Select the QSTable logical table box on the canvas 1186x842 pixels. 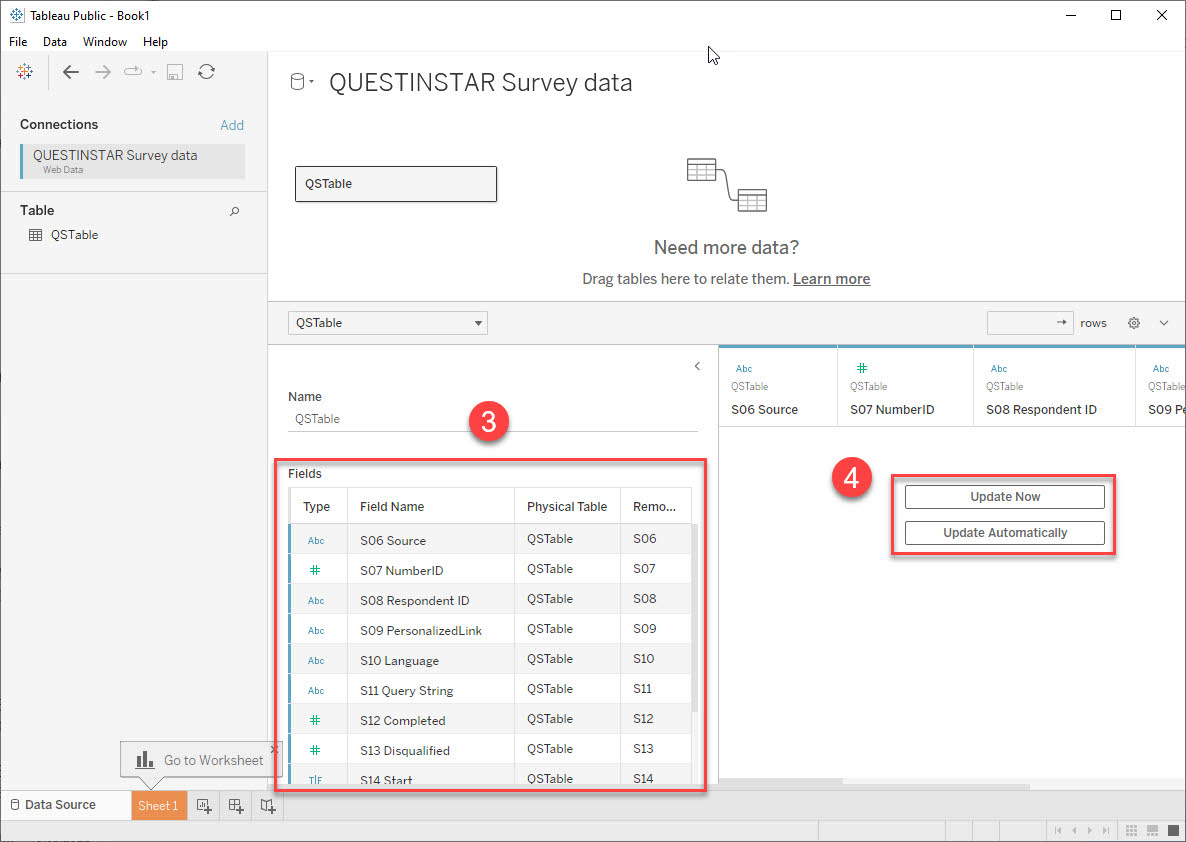[x=396, y=184]
